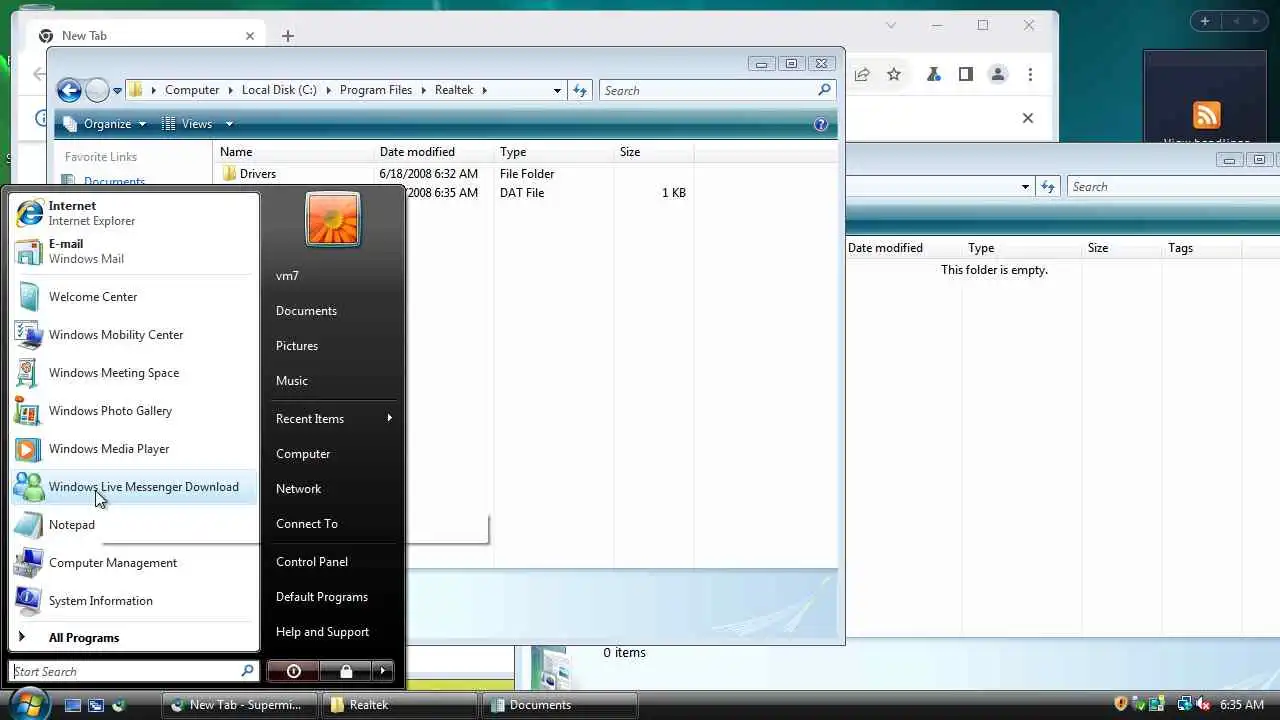The image size is (1280, 720).
Task: Sort by Size column in Realtek window
Action: (654, 152)
